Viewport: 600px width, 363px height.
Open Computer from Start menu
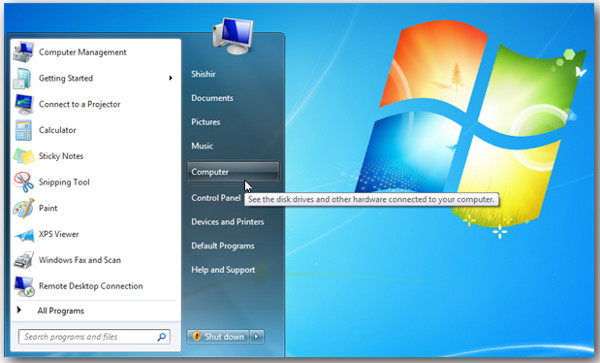(x=233, y=172)
